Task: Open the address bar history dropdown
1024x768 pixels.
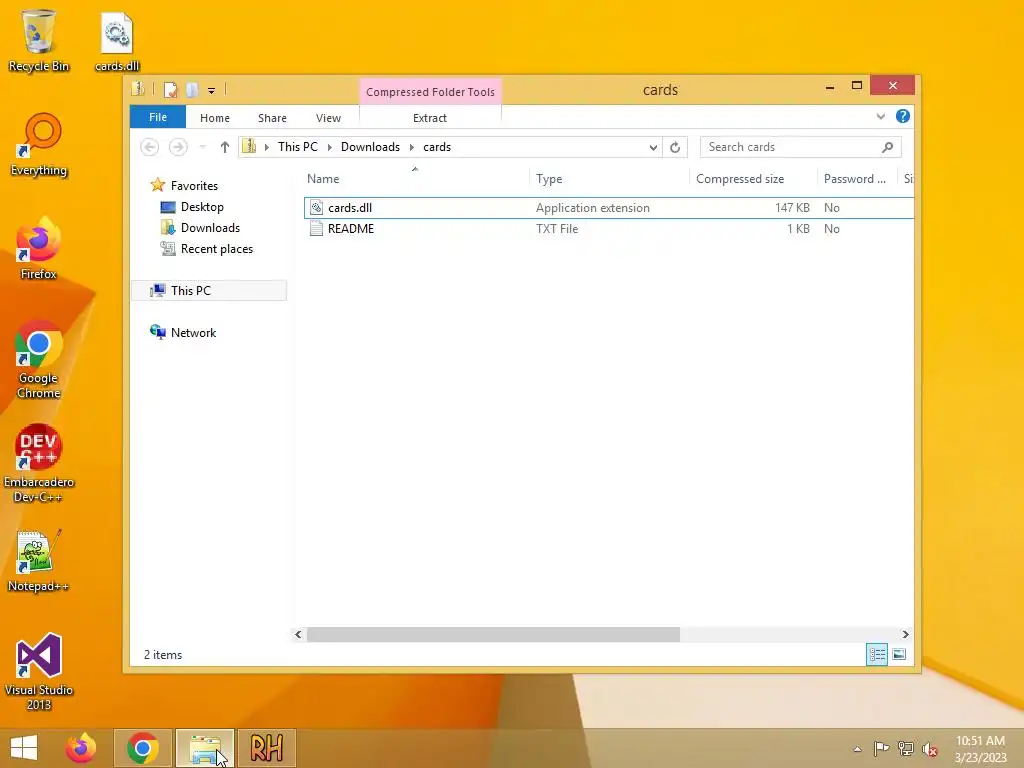Action: point(653,148)
